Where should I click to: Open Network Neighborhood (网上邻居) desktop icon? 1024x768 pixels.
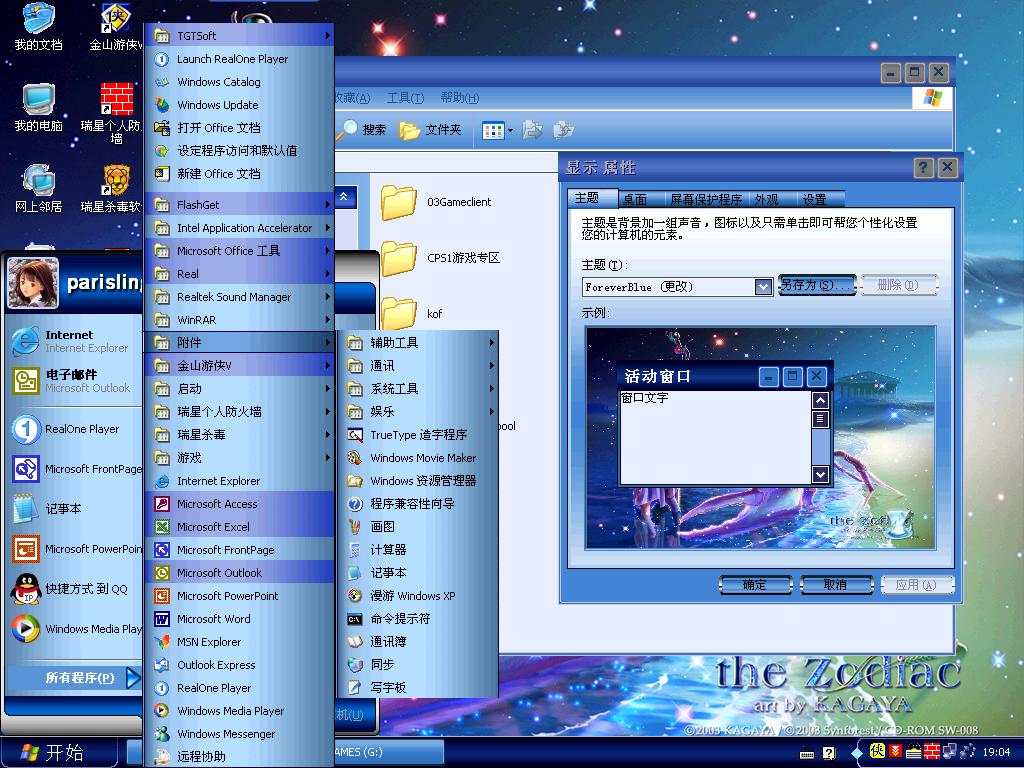pyautogui.click(x=38, y=189)
